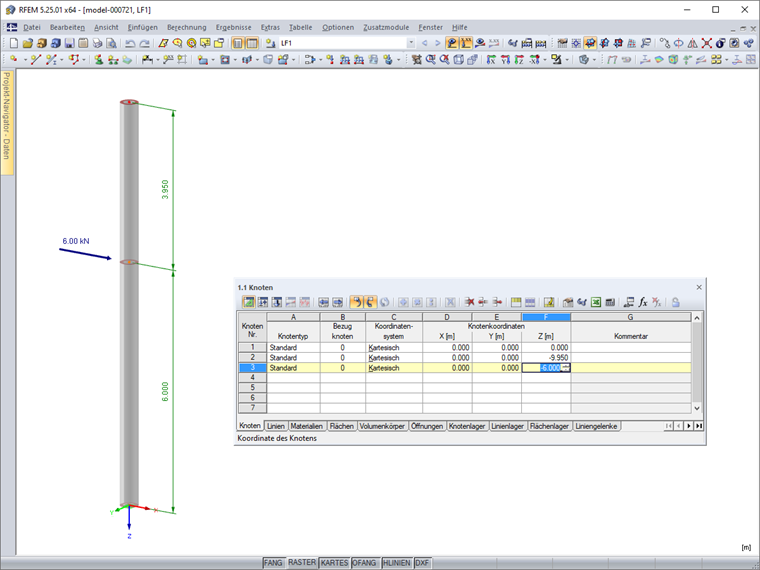Click the spinner arrows in the -6.000 cell
Viewport: 760px width, 570px height.
click(565, 368)
